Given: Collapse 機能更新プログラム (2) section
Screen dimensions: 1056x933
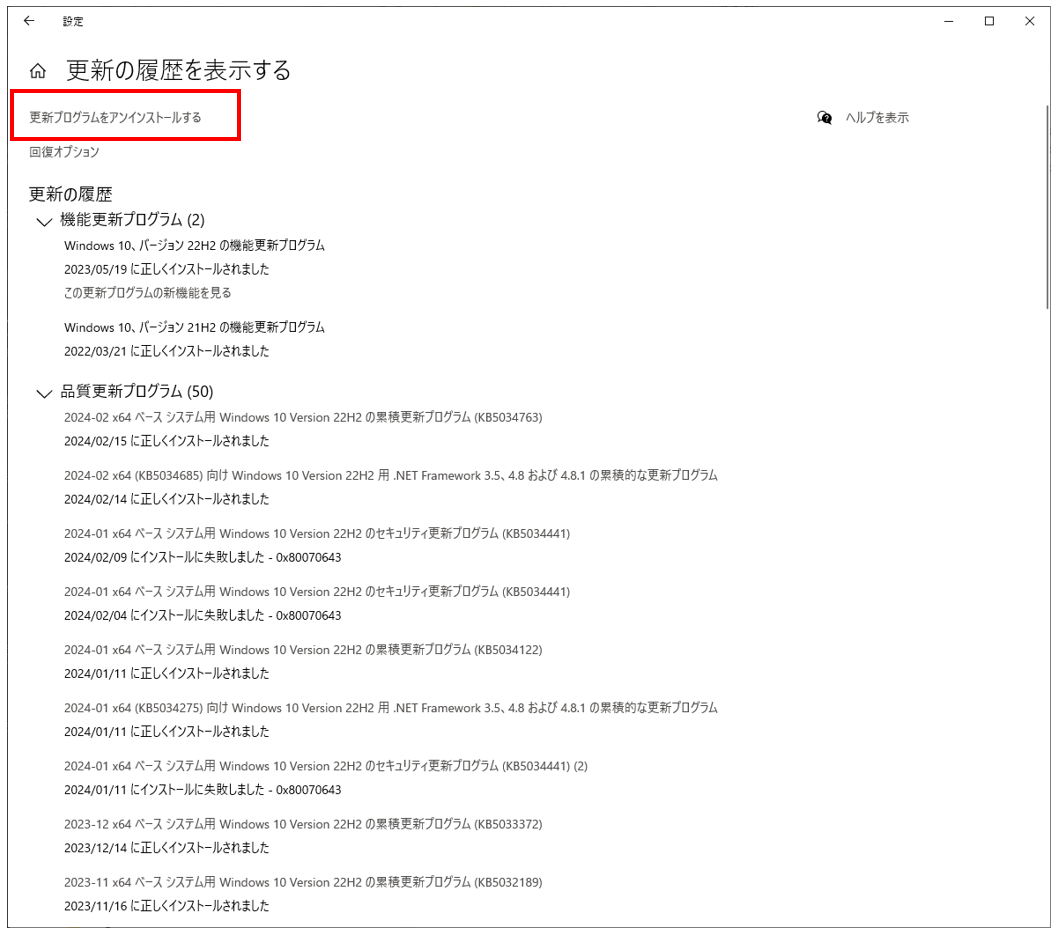Looking at the screenshot, I should pos(44,221).
